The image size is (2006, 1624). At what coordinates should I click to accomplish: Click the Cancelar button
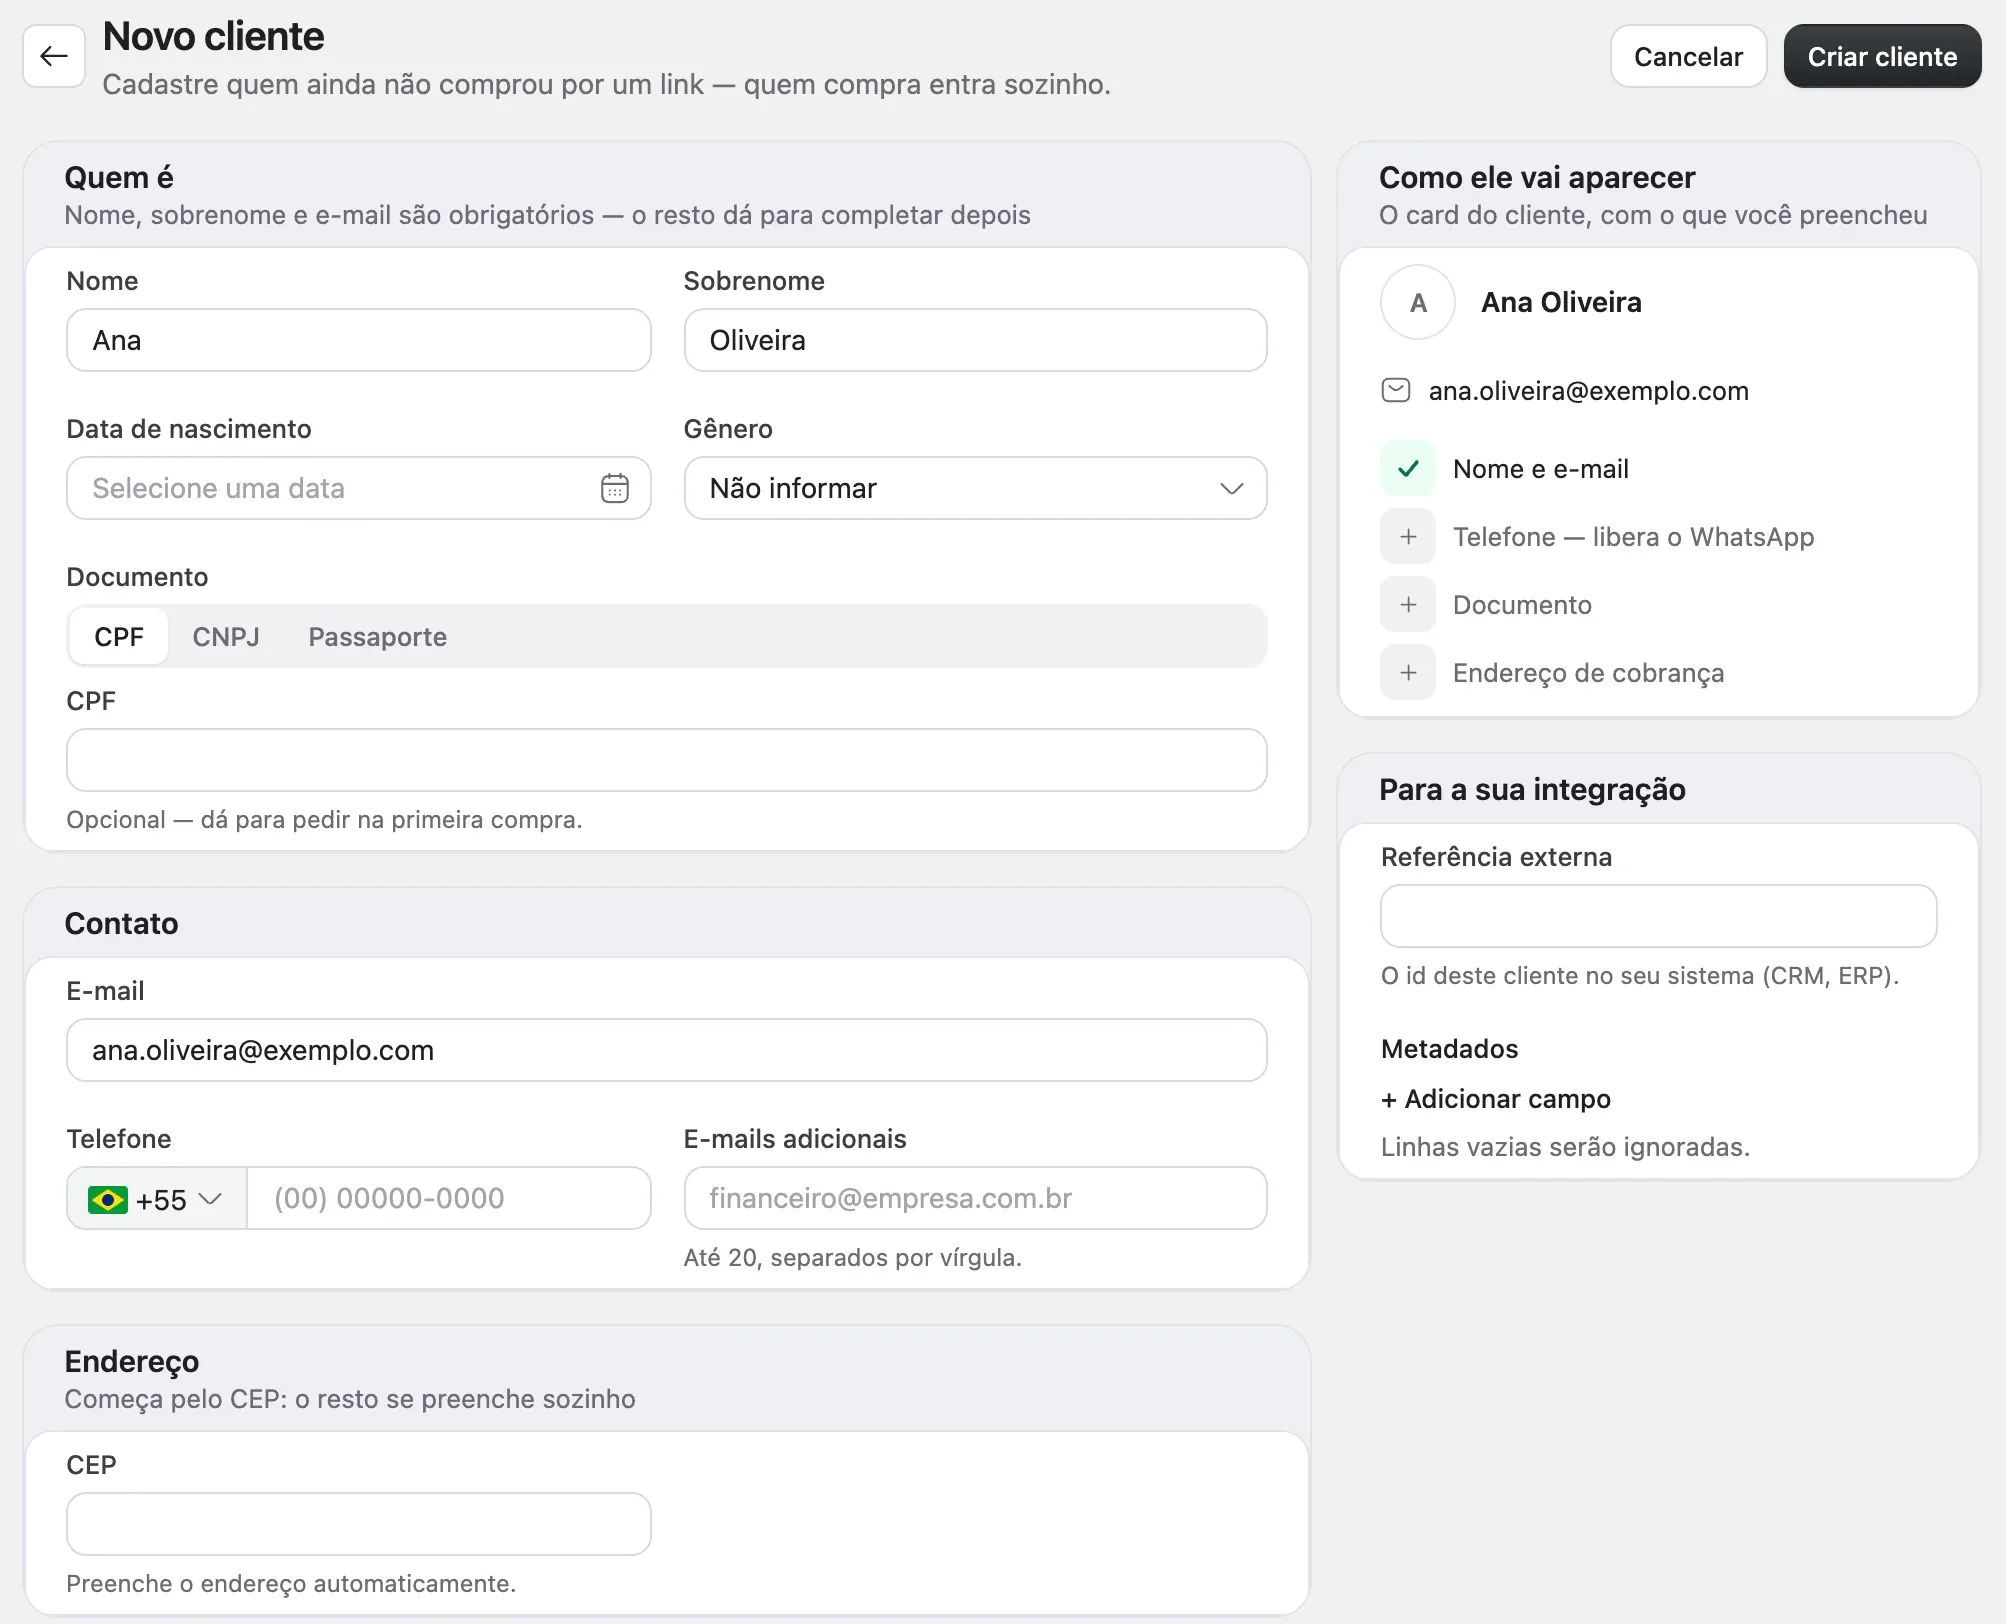point(1688,56)
